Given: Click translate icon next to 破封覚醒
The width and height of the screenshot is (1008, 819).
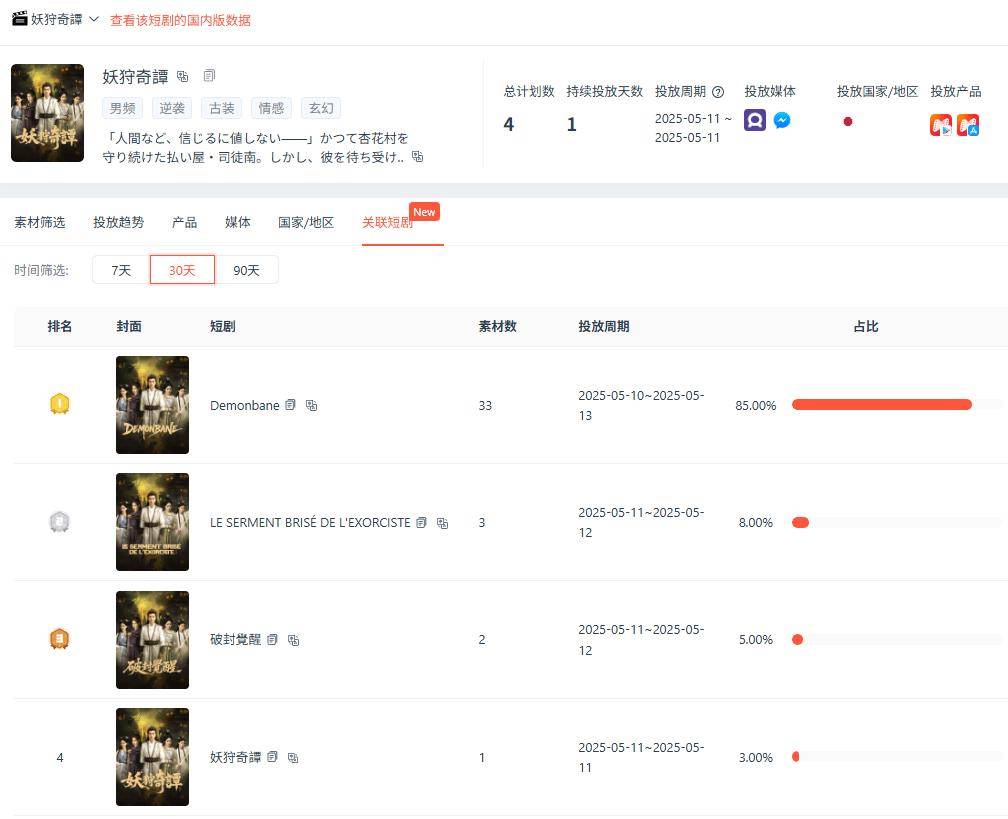Looking at the screenshot, I should coord(293,640).
